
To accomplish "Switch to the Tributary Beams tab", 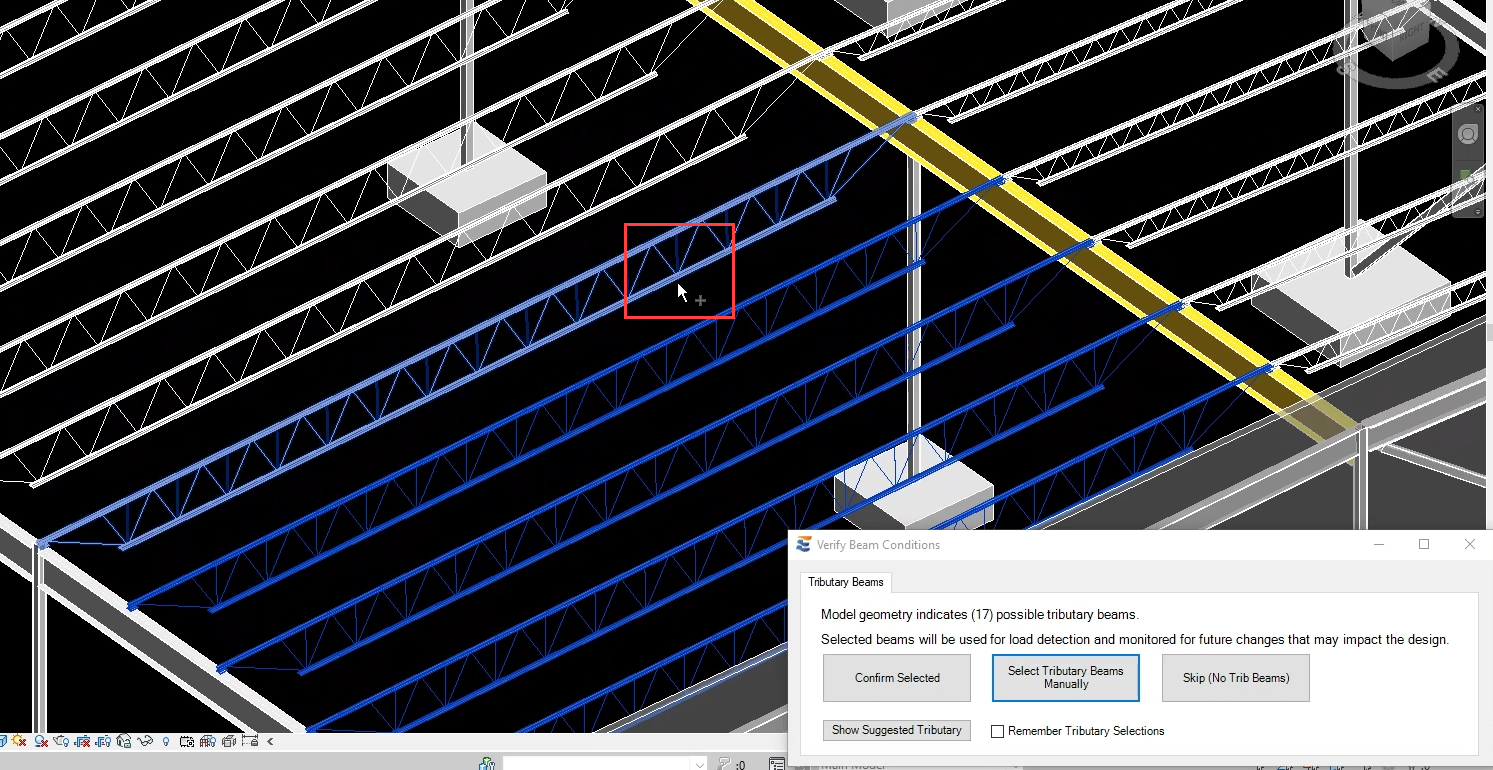I will 845,582.
